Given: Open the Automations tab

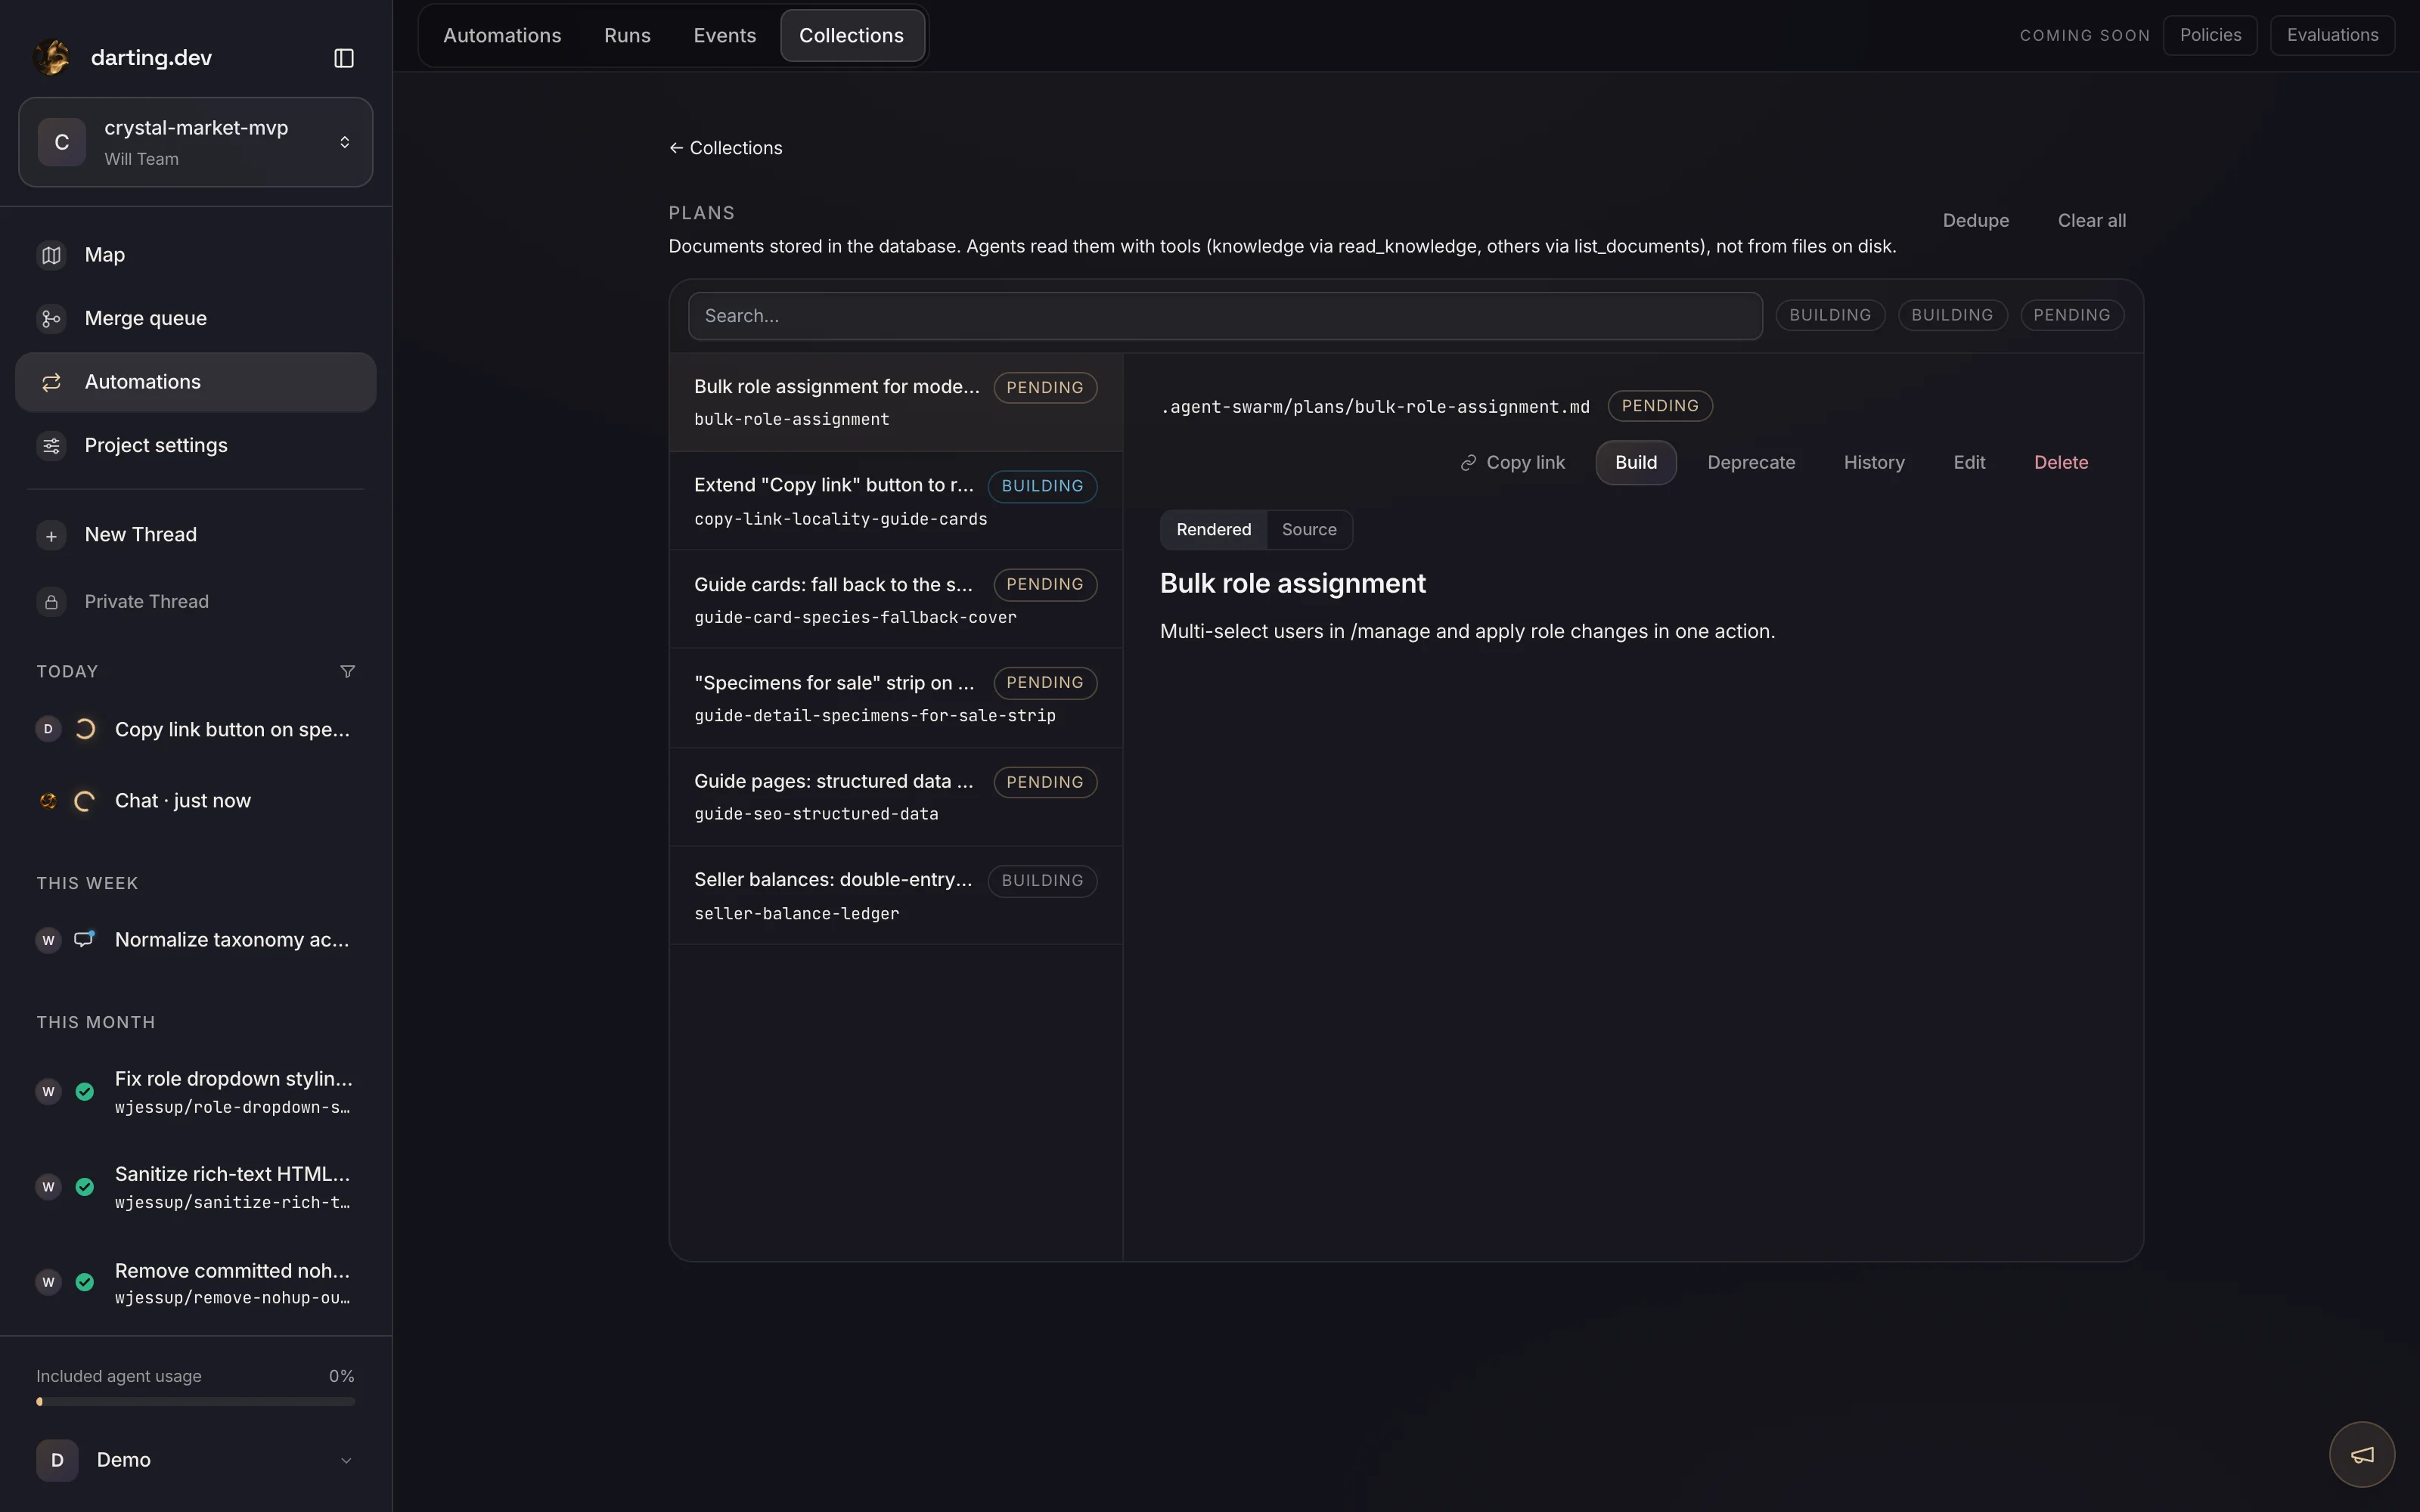Looking at the screenshot, I should tap(502, 35).
